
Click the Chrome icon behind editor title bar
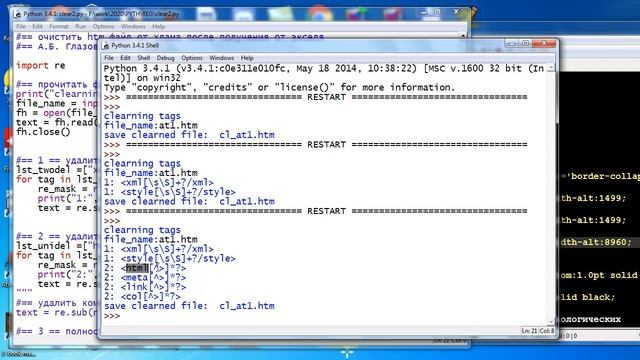(x=319, y=13)
